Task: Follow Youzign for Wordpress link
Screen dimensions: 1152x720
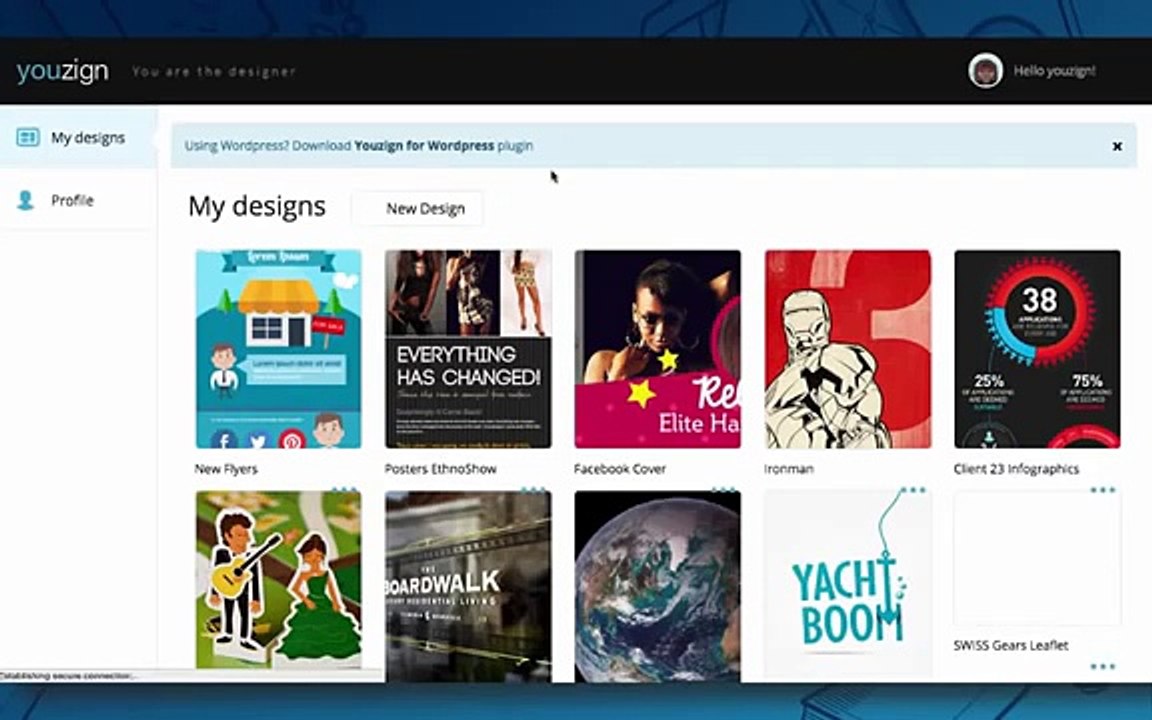Action: coord(424,145)
